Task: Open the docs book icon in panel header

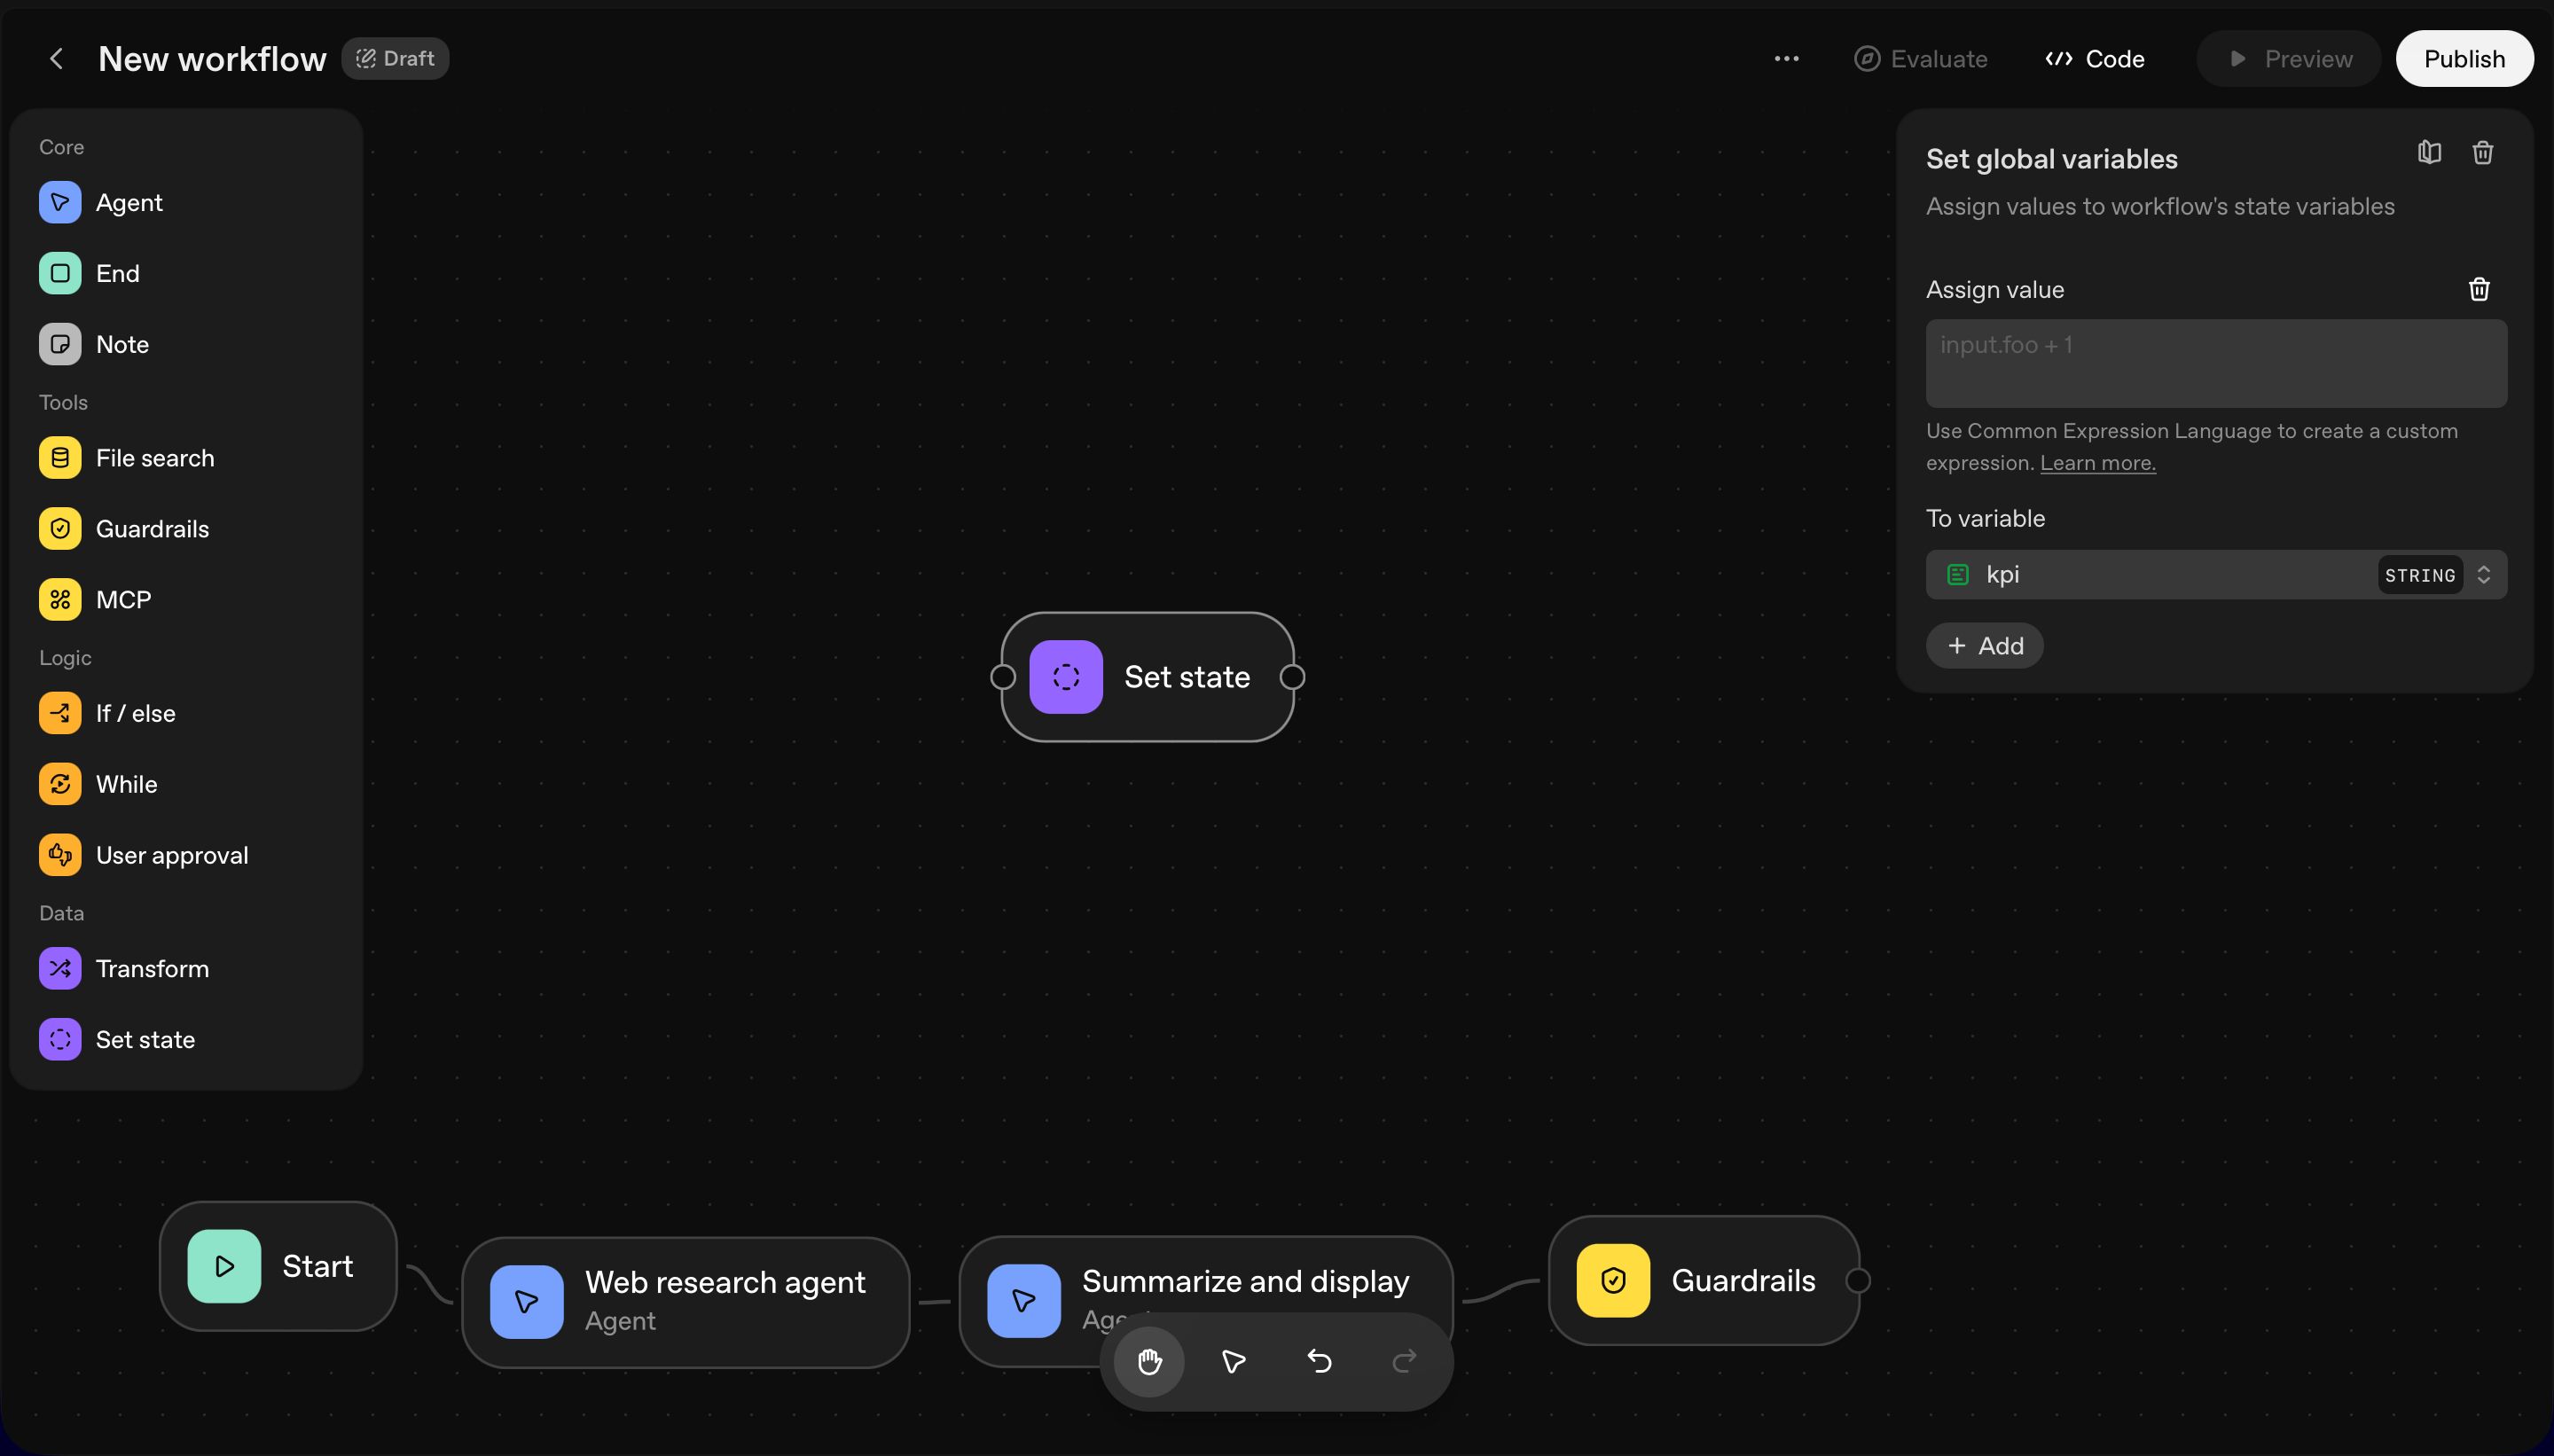Action: (x=2429, y=152)
